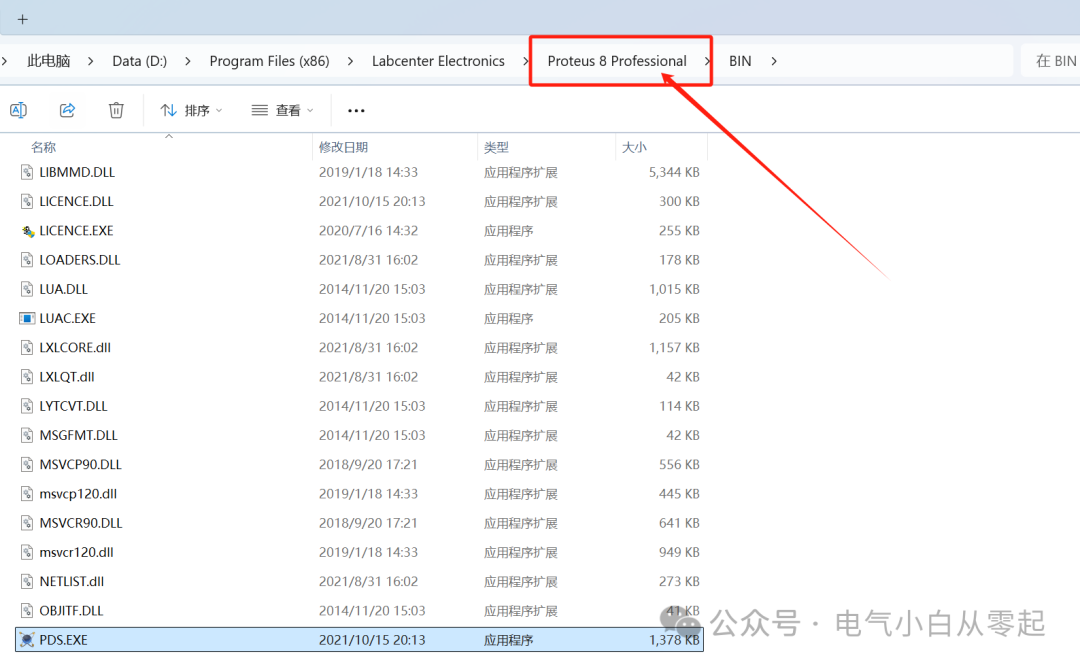Go to Program Files (x86) breadcrumb
This screenshot has height=667, width=1080.
pos(269,61)
